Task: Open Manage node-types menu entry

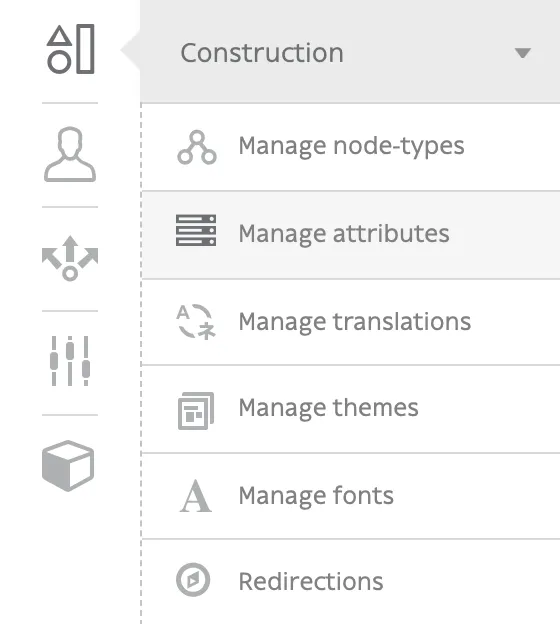Action: click(351, 147)
